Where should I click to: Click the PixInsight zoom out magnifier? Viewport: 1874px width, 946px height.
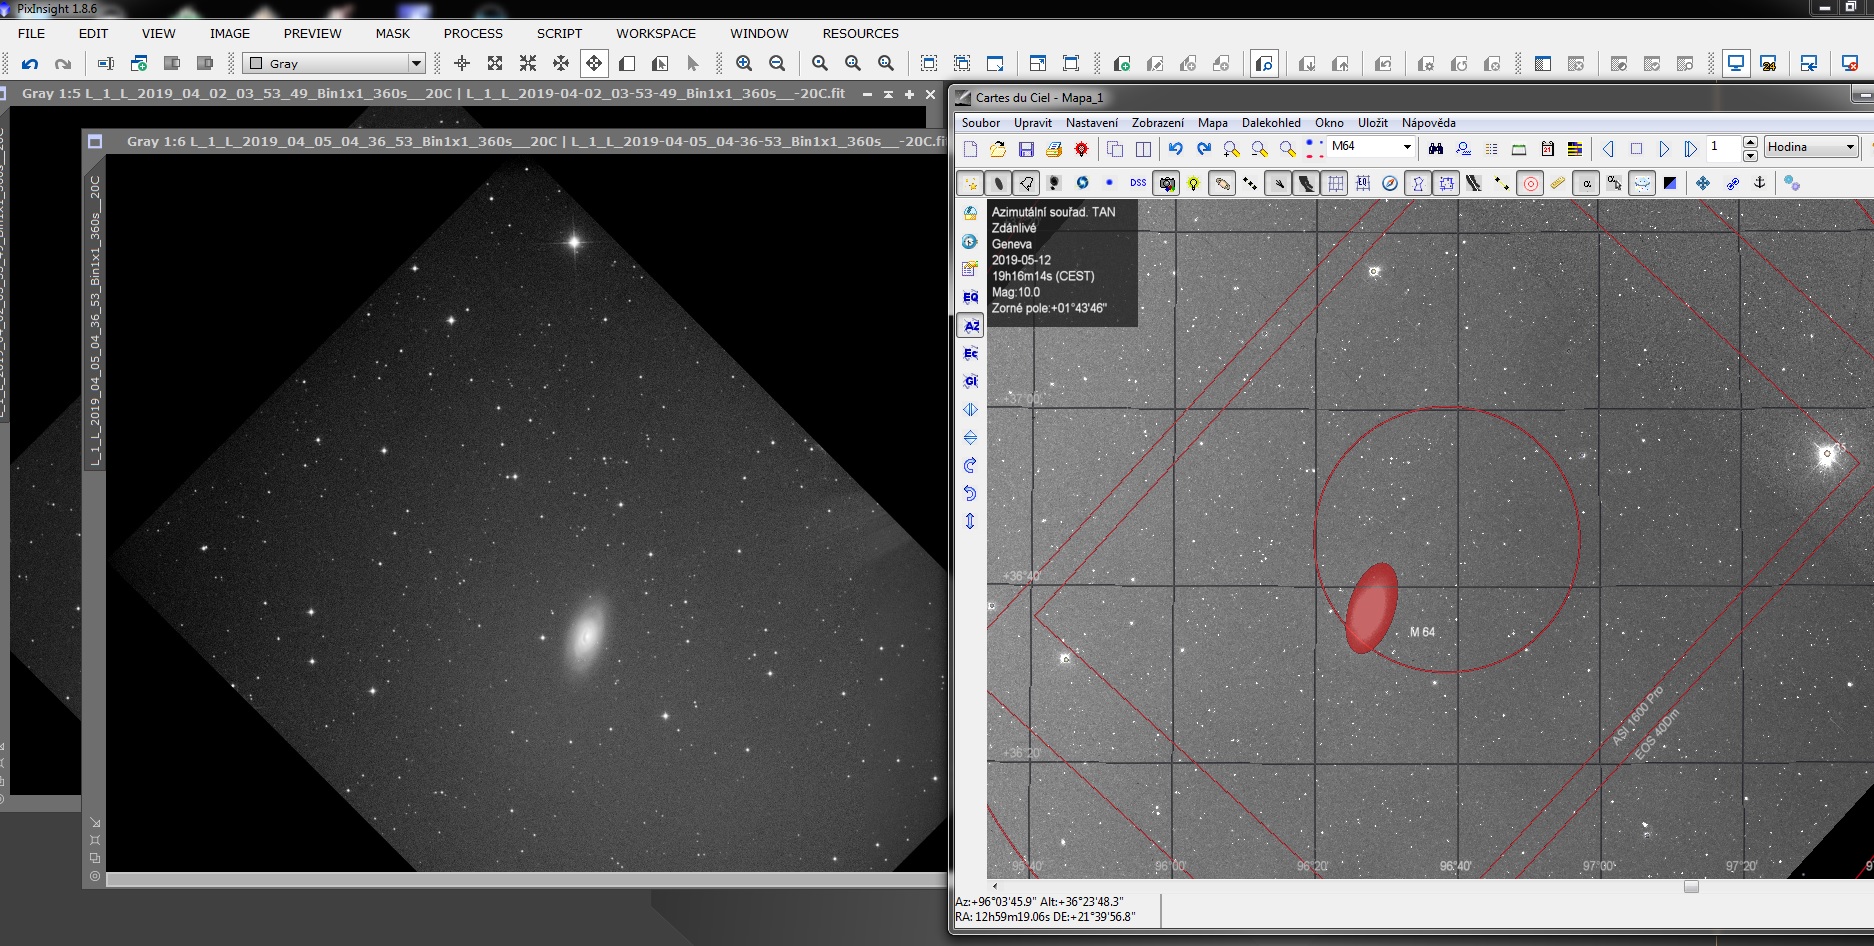tap(777, 64)
